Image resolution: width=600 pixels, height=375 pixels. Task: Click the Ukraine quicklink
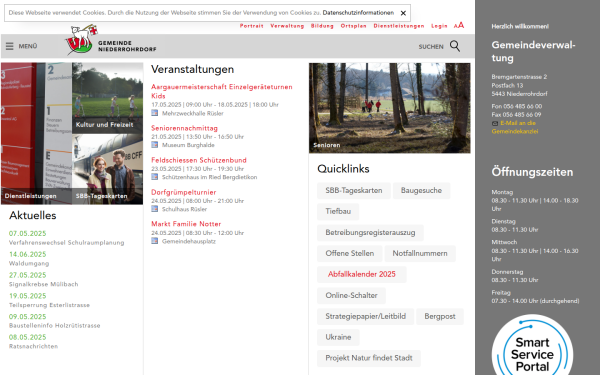pyautogui.click(x=338, y=337)
